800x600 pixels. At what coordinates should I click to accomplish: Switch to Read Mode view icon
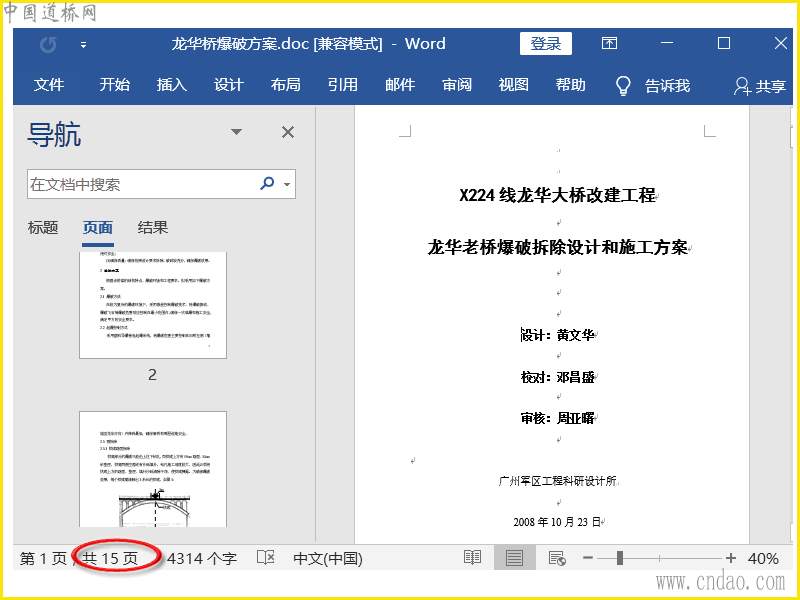coord(472,558)
